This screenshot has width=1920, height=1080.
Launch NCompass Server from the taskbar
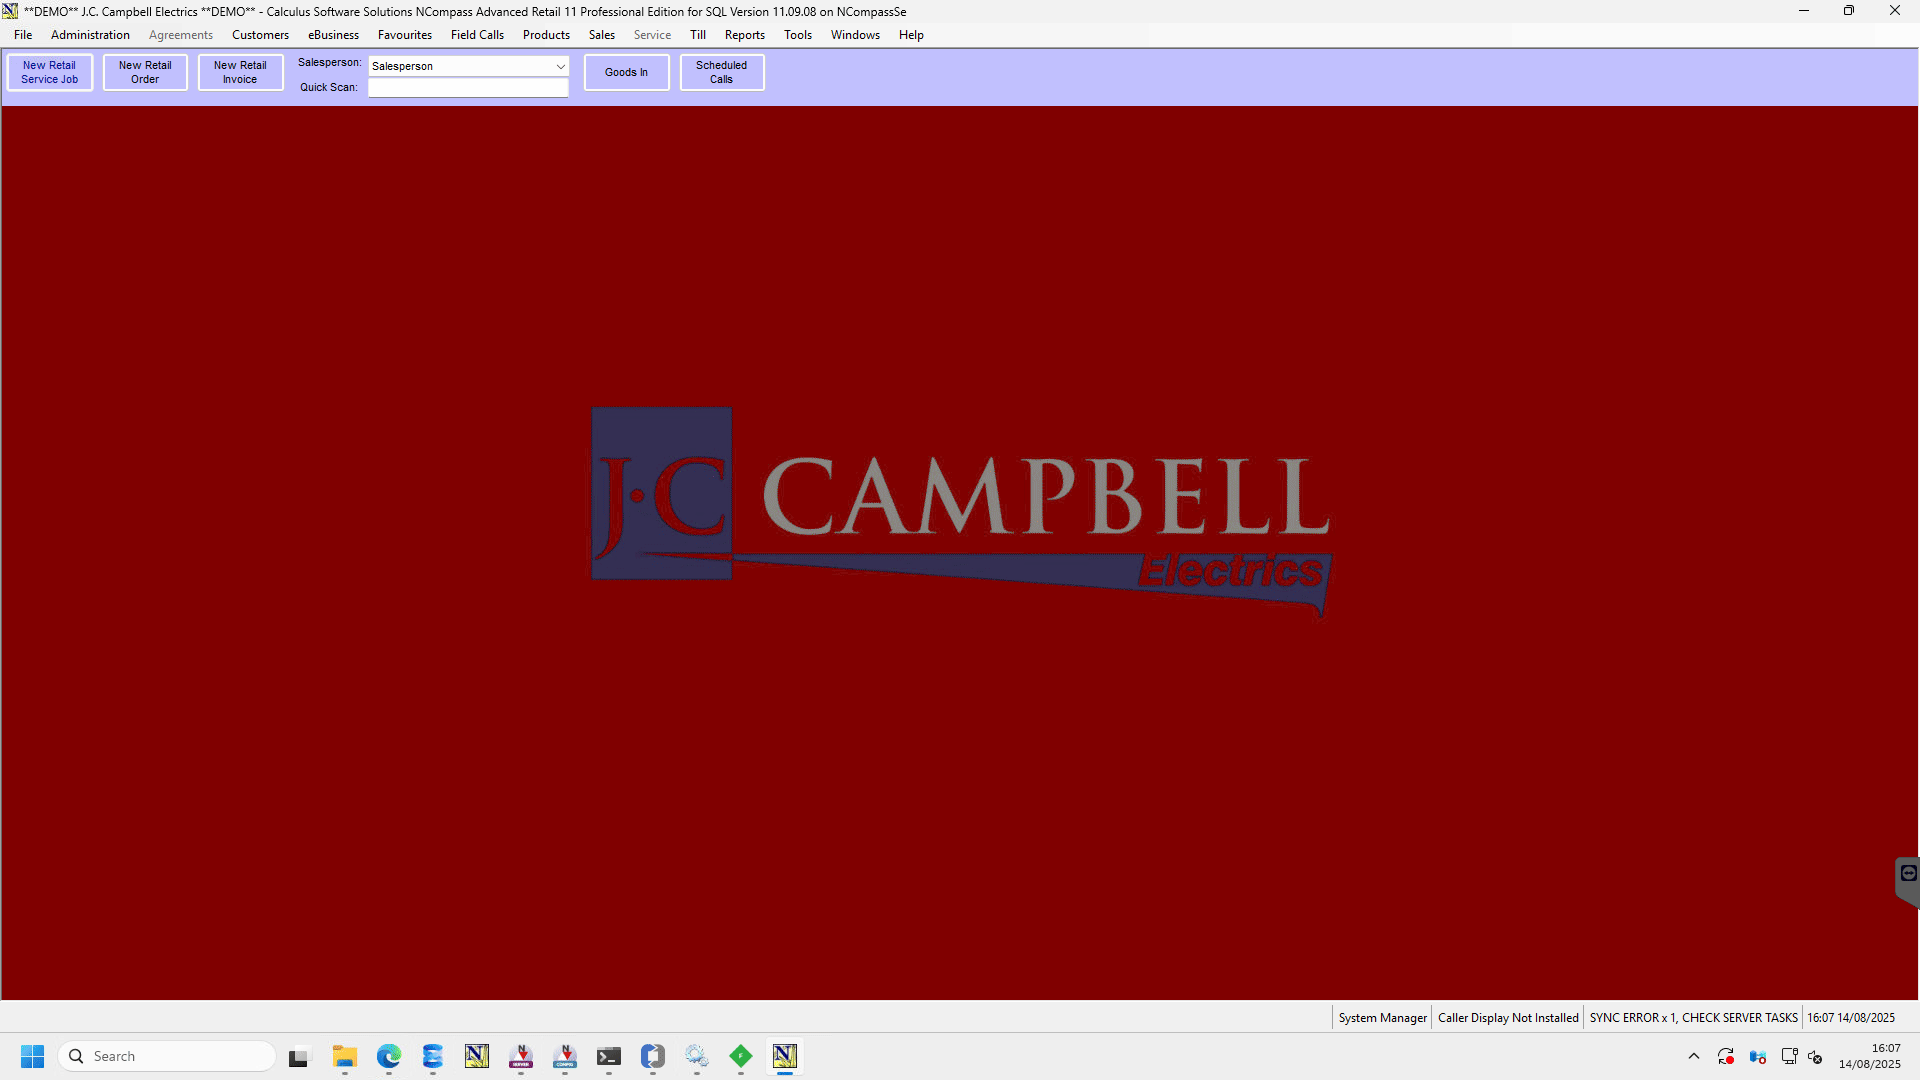pyautogui.click(x=521, y=1055)
